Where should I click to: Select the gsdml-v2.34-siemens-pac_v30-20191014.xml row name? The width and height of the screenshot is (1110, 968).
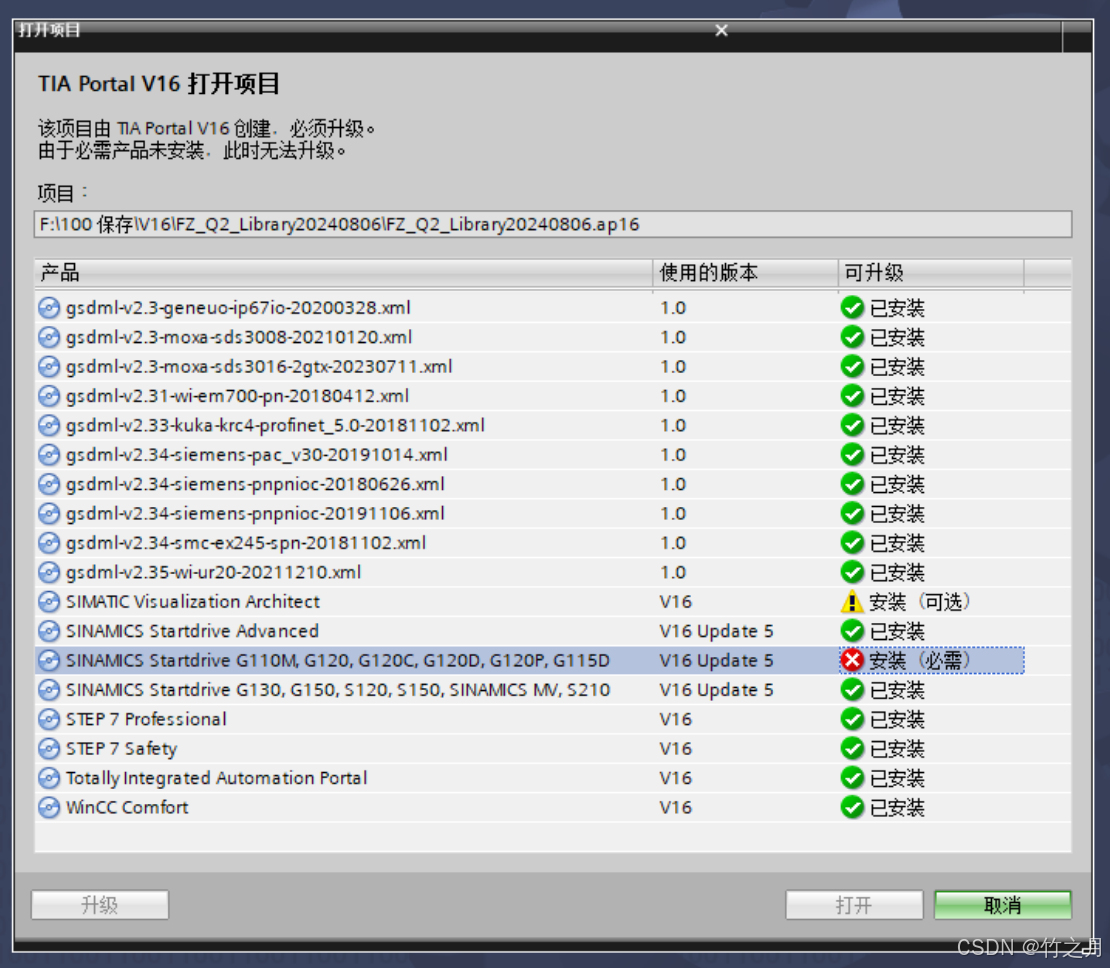(257, 455)
